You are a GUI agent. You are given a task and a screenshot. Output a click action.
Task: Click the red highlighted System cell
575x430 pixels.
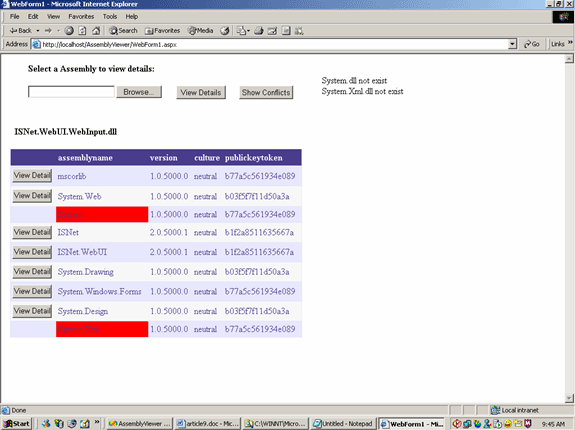pyautogui.click(x=102, y=214)
